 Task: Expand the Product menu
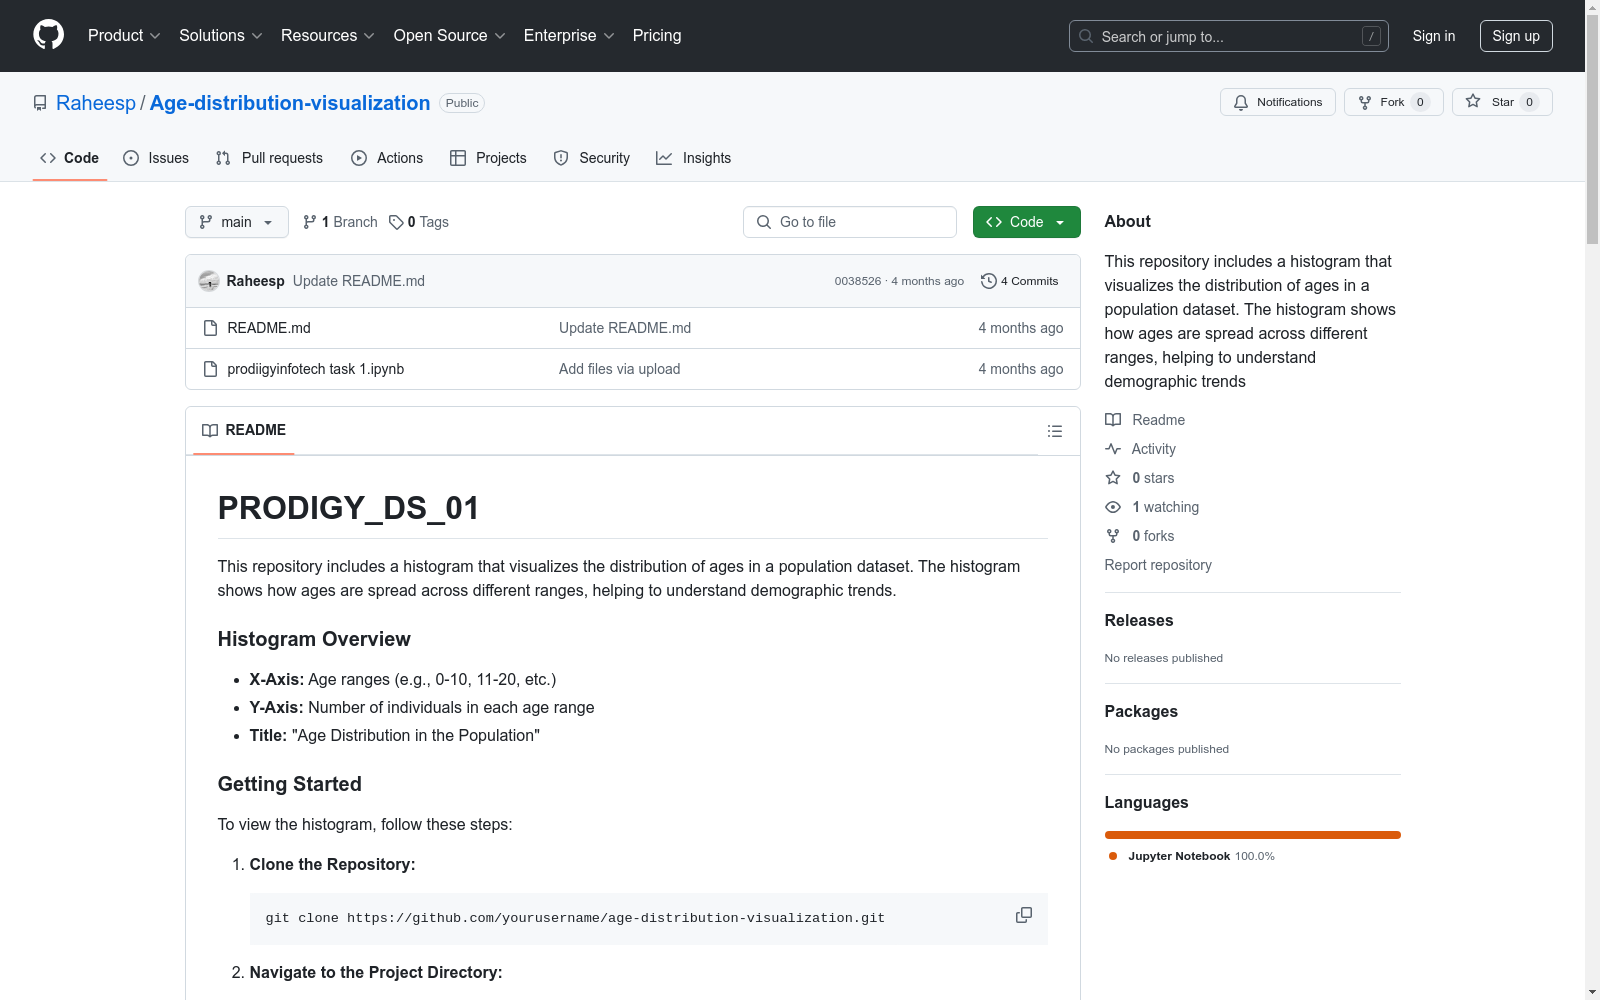point(124,36)
